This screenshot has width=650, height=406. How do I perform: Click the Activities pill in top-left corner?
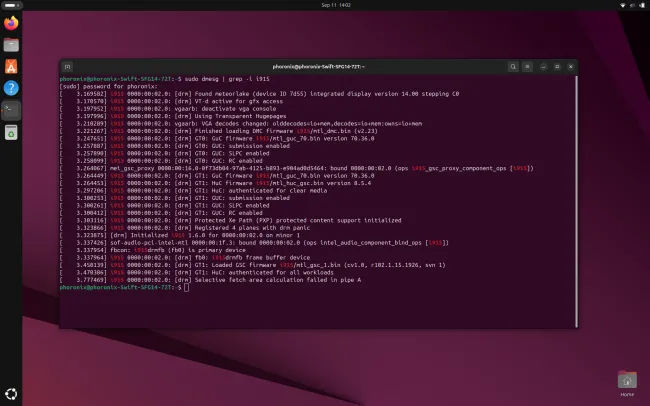click(11, 5)
